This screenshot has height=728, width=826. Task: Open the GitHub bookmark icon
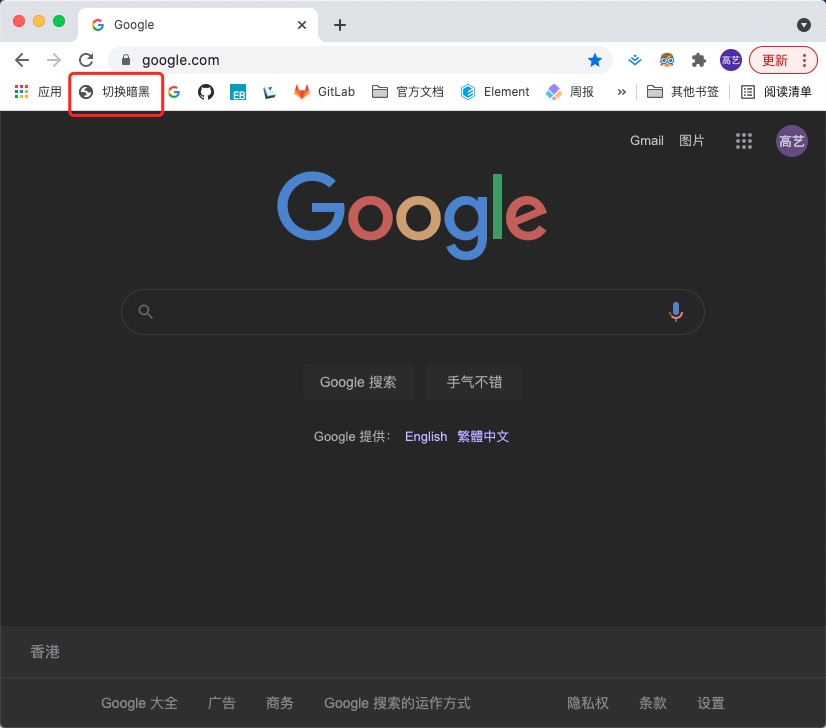pyautogui.click(x=206, y=92)
